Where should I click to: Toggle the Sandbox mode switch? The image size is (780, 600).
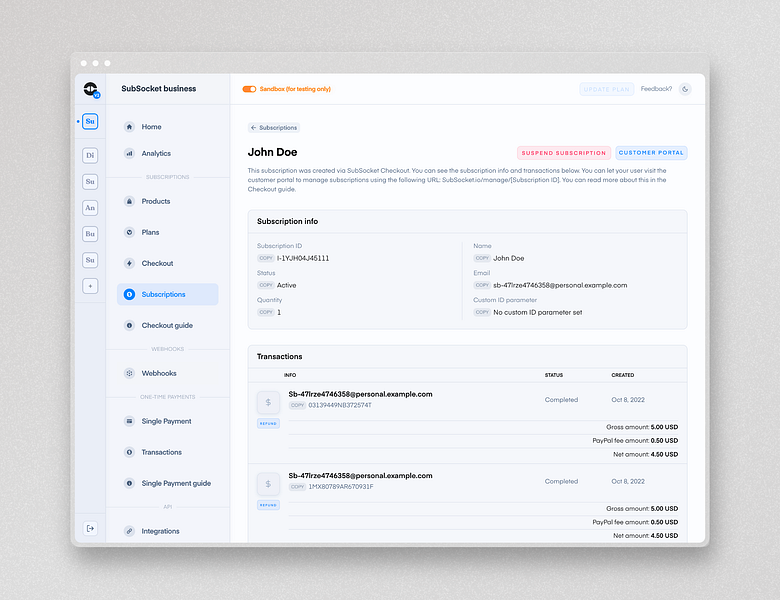249,89
